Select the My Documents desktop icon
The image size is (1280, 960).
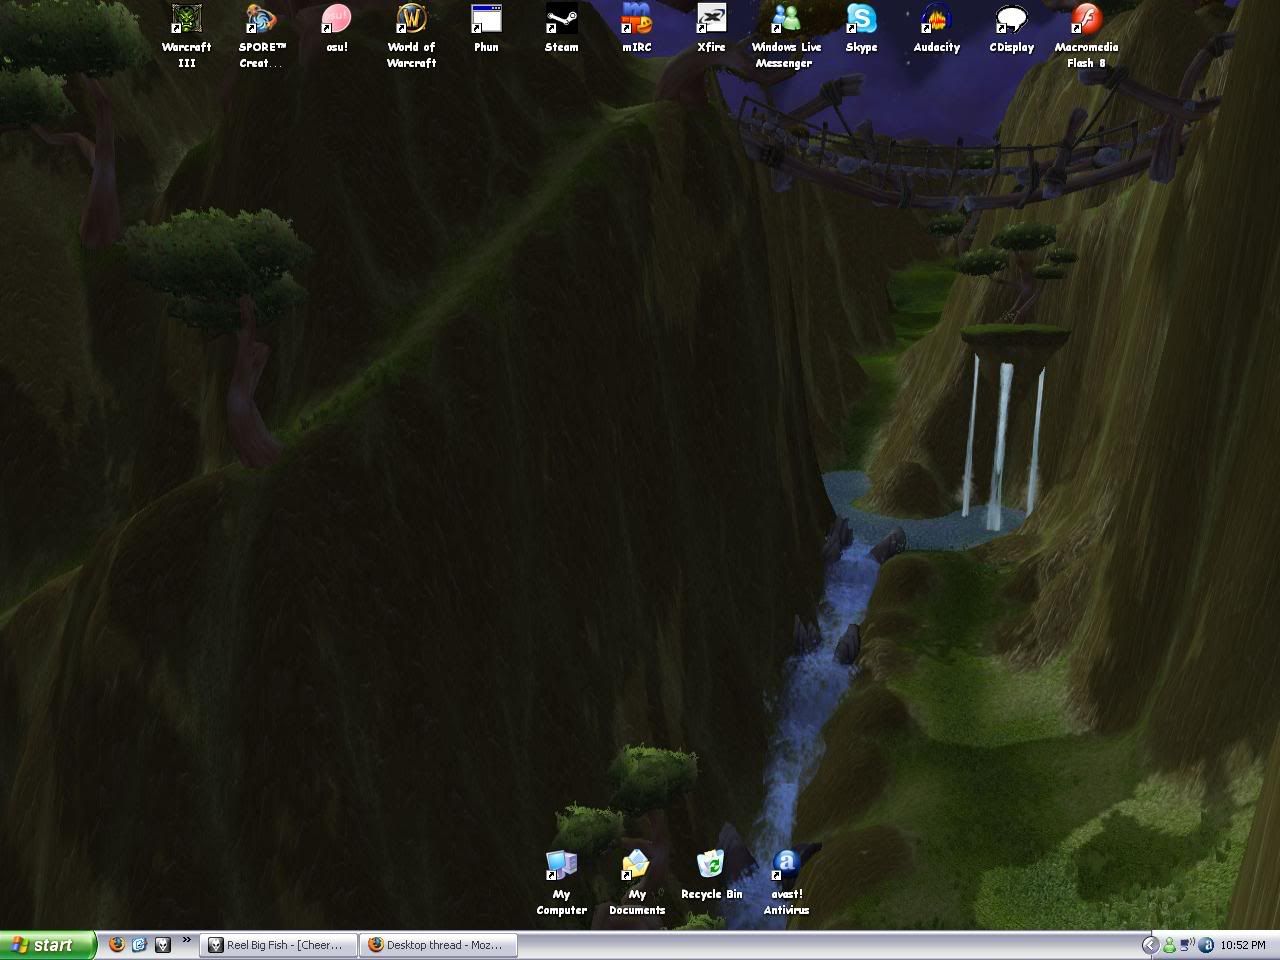636,883
